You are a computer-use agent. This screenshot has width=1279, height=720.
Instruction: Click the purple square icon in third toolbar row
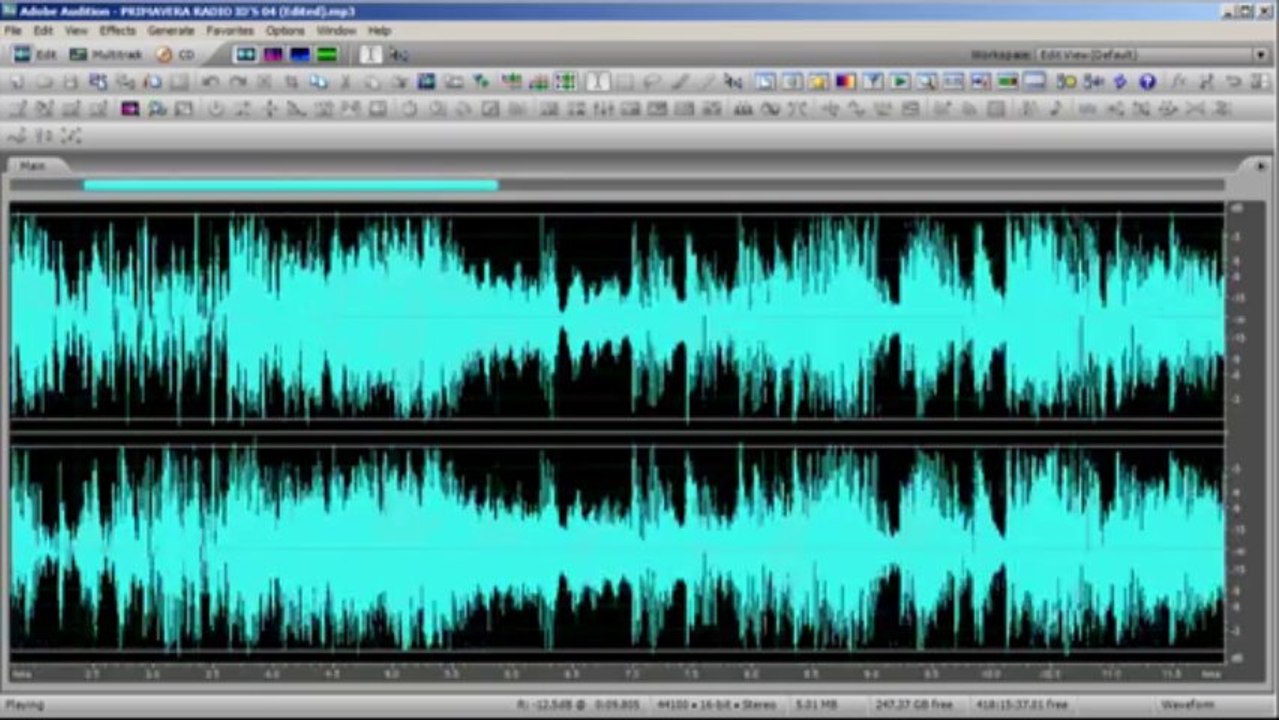[x=130, y=108]
